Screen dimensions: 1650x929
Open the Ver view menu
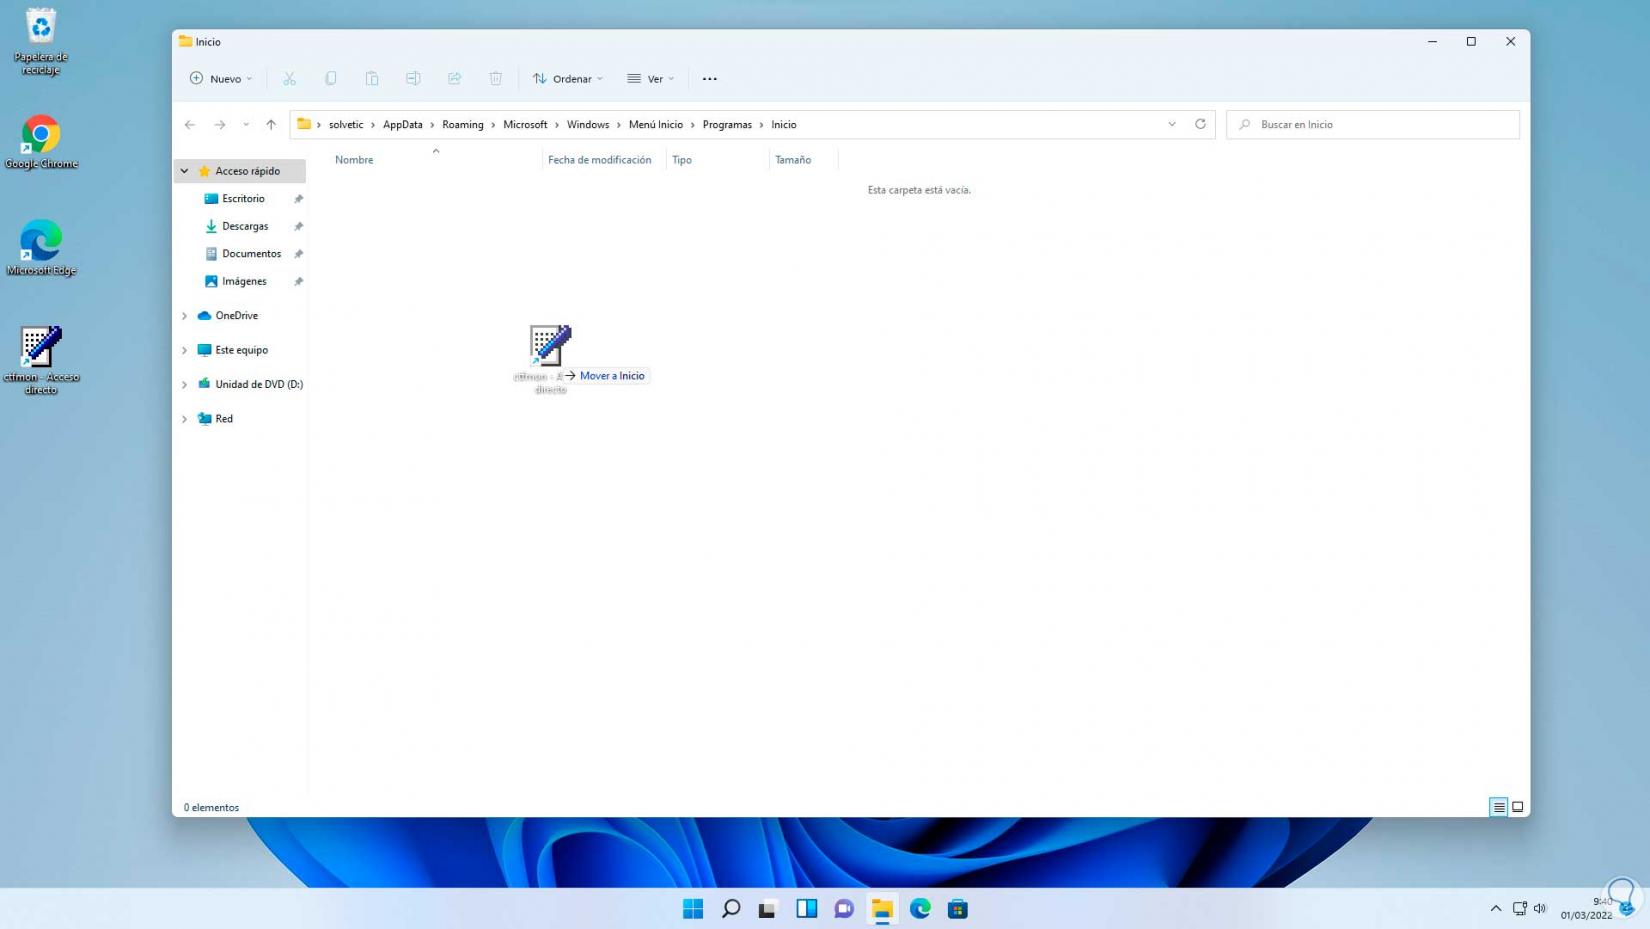(x=651, y=79)
